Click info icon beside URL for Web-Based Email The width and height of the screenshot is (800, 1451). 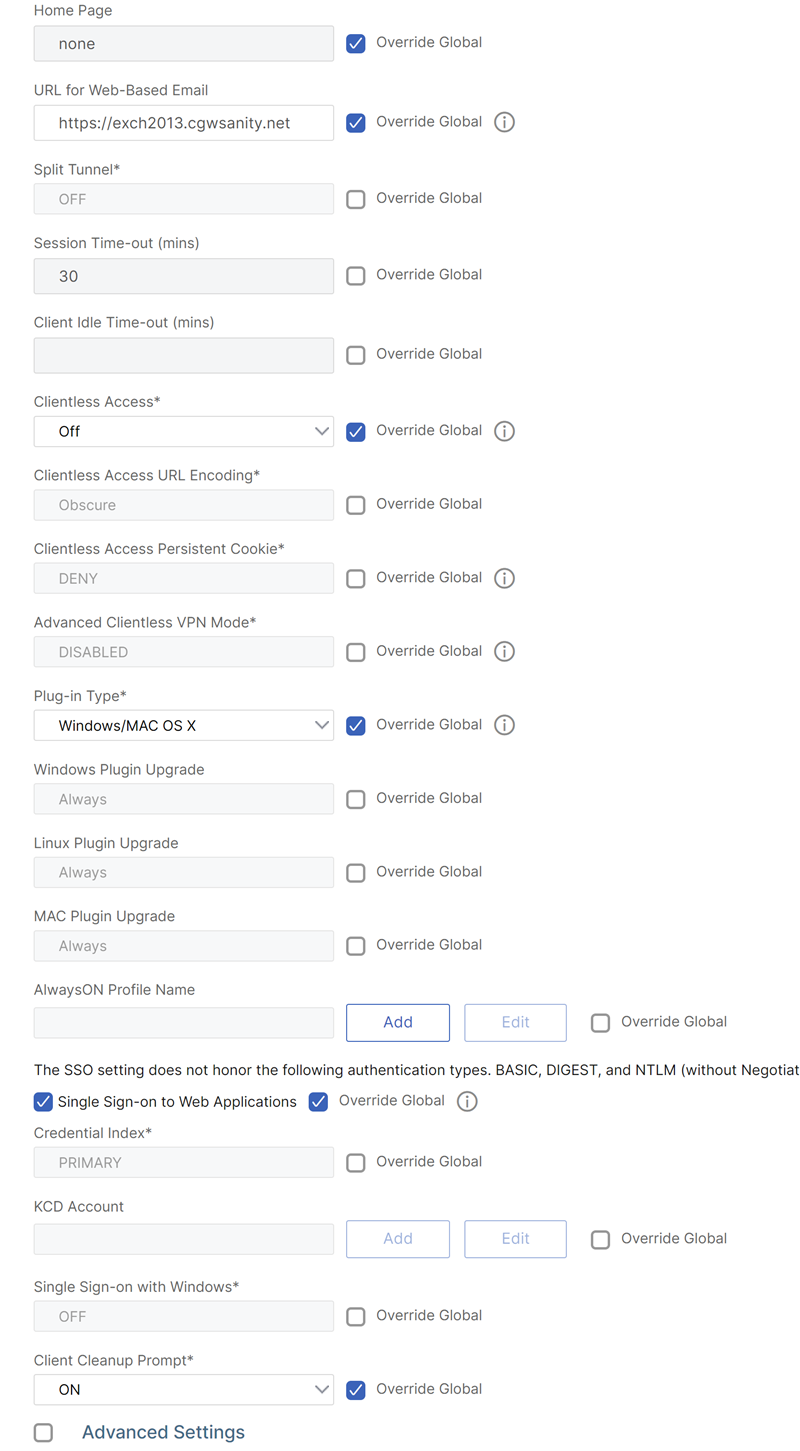click(x=505, y=122)
